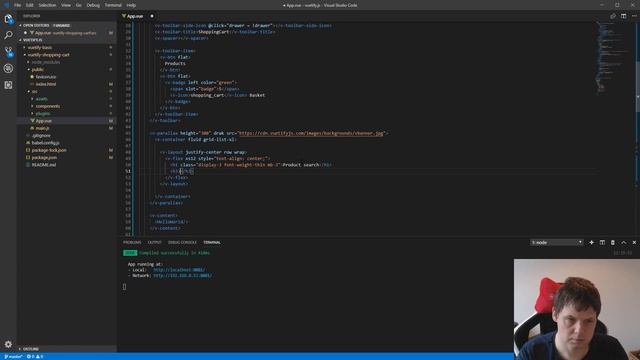
Task: Switch to the Debug Console tab
Action: tap(182, 242)
